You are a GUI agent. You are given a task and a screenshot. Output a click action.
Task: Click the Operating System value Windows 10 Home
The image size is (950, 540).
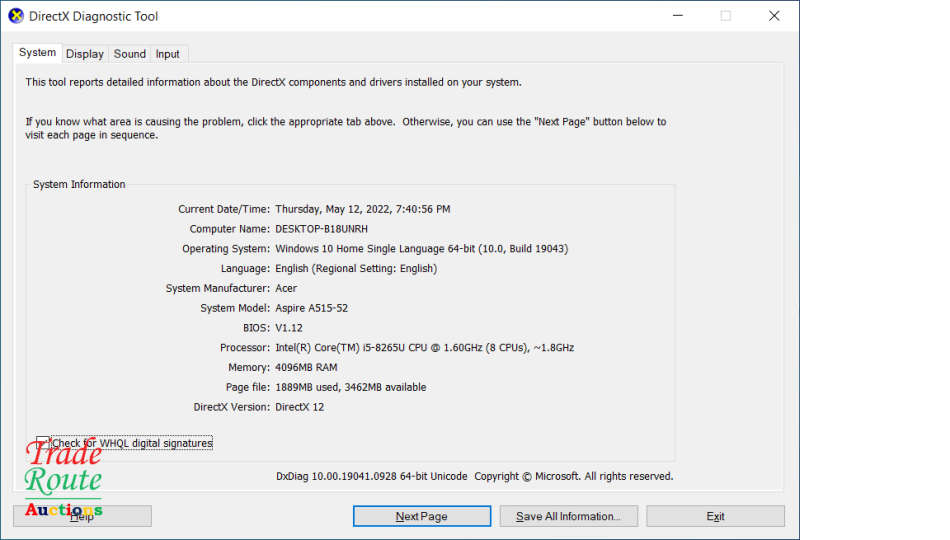421,249
